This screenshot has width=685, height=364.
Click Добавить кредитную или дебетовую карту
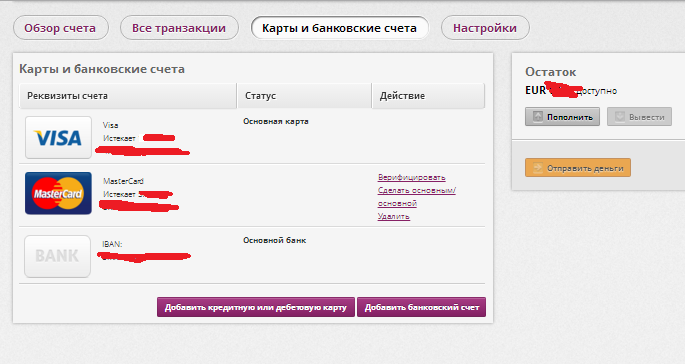[256, 307]
